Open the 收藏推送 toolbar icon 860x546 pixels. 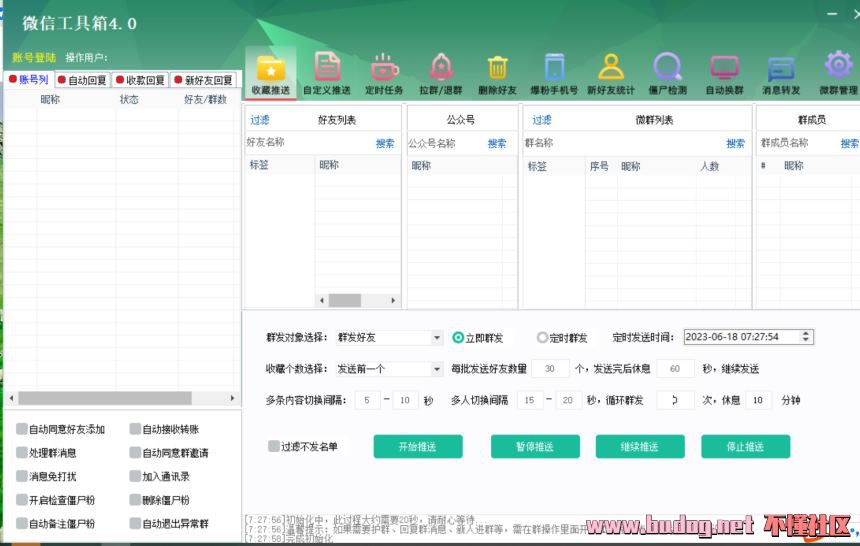271,68
